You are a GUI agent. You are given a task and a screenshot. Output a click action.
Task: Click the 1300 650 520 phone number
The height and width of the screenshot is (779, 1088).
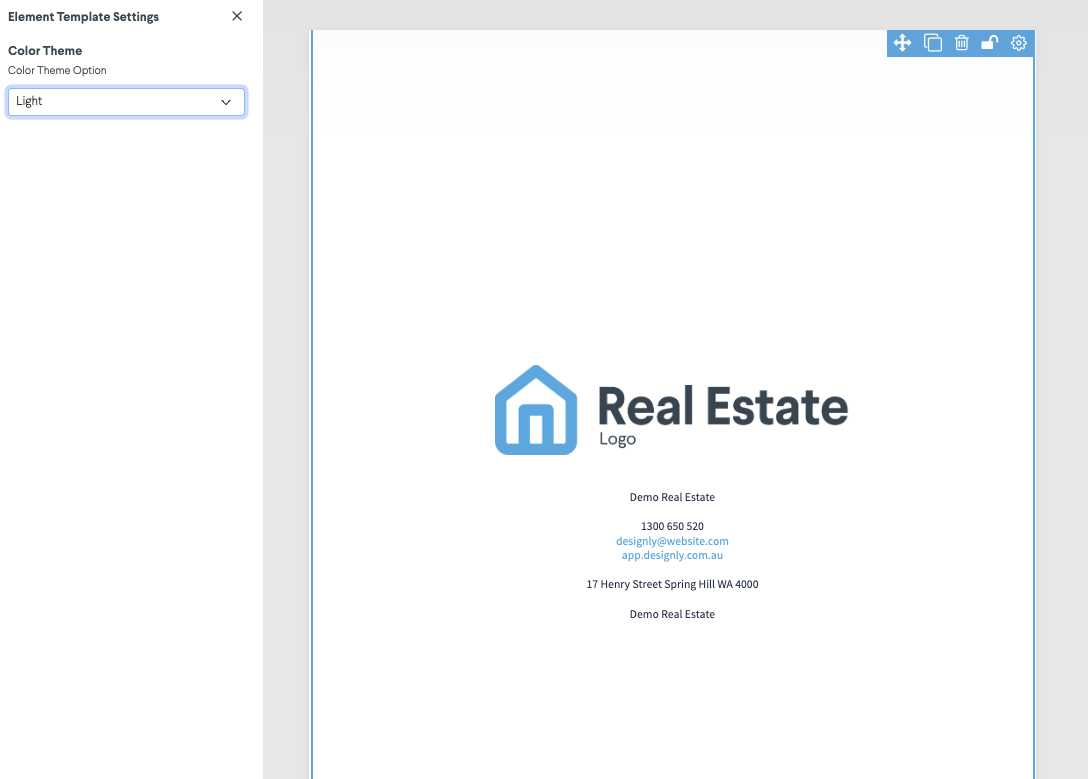pos(672,527)
